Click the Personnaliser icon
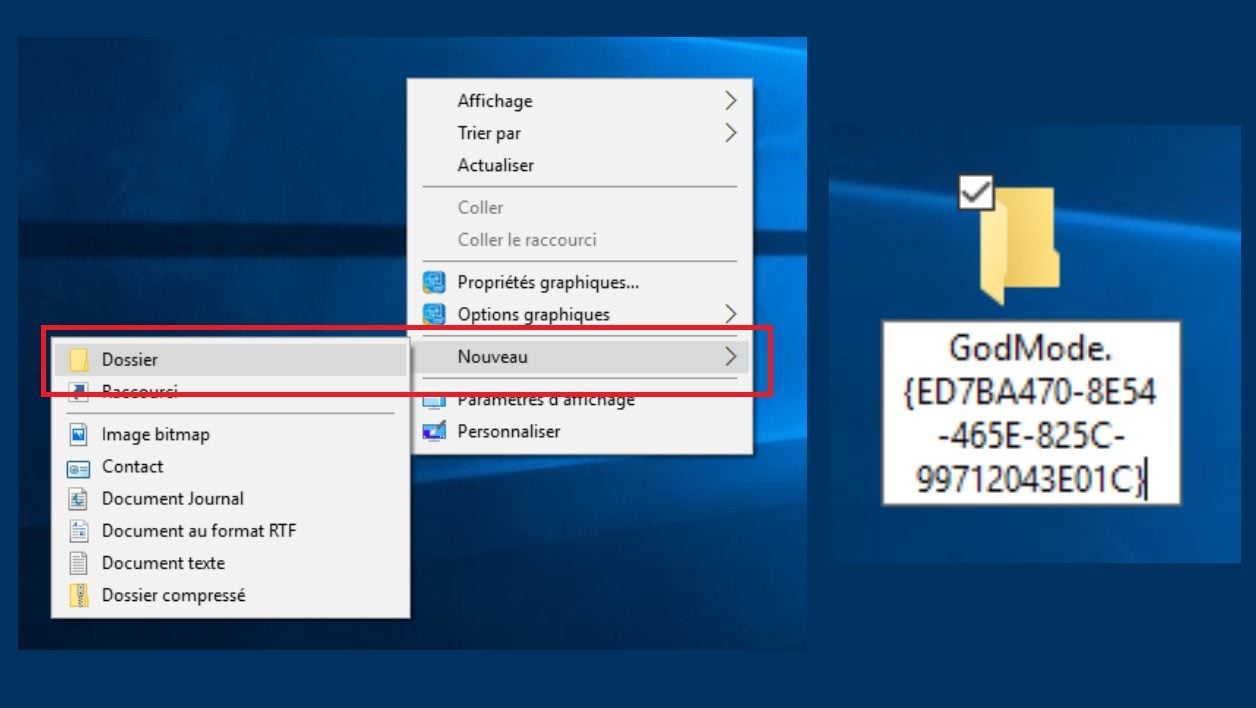Viewport: 1256px width, 708px height. (434, 432)
